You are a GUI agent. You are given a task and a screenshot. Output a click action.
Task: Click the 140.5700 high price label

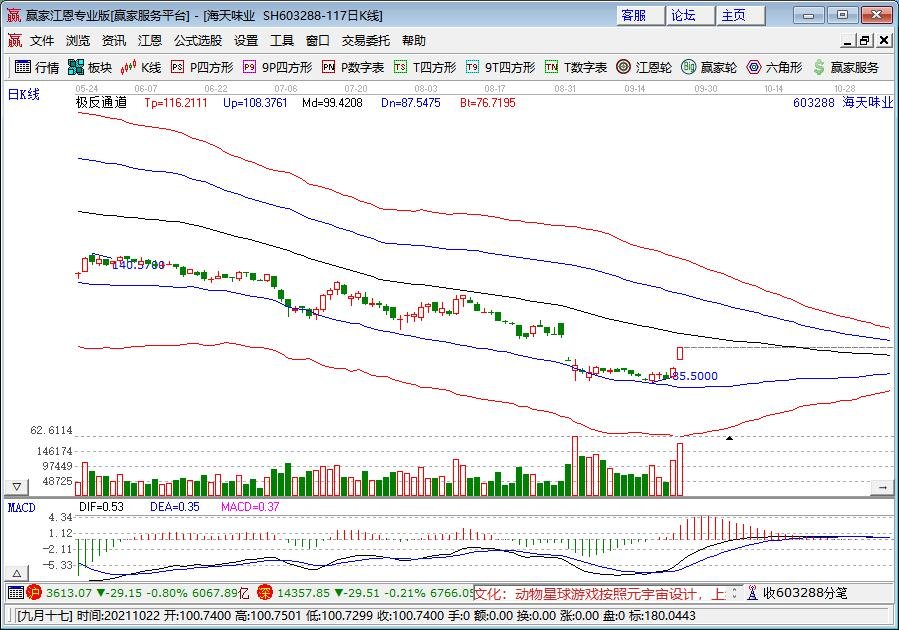[x=138, y=265]
